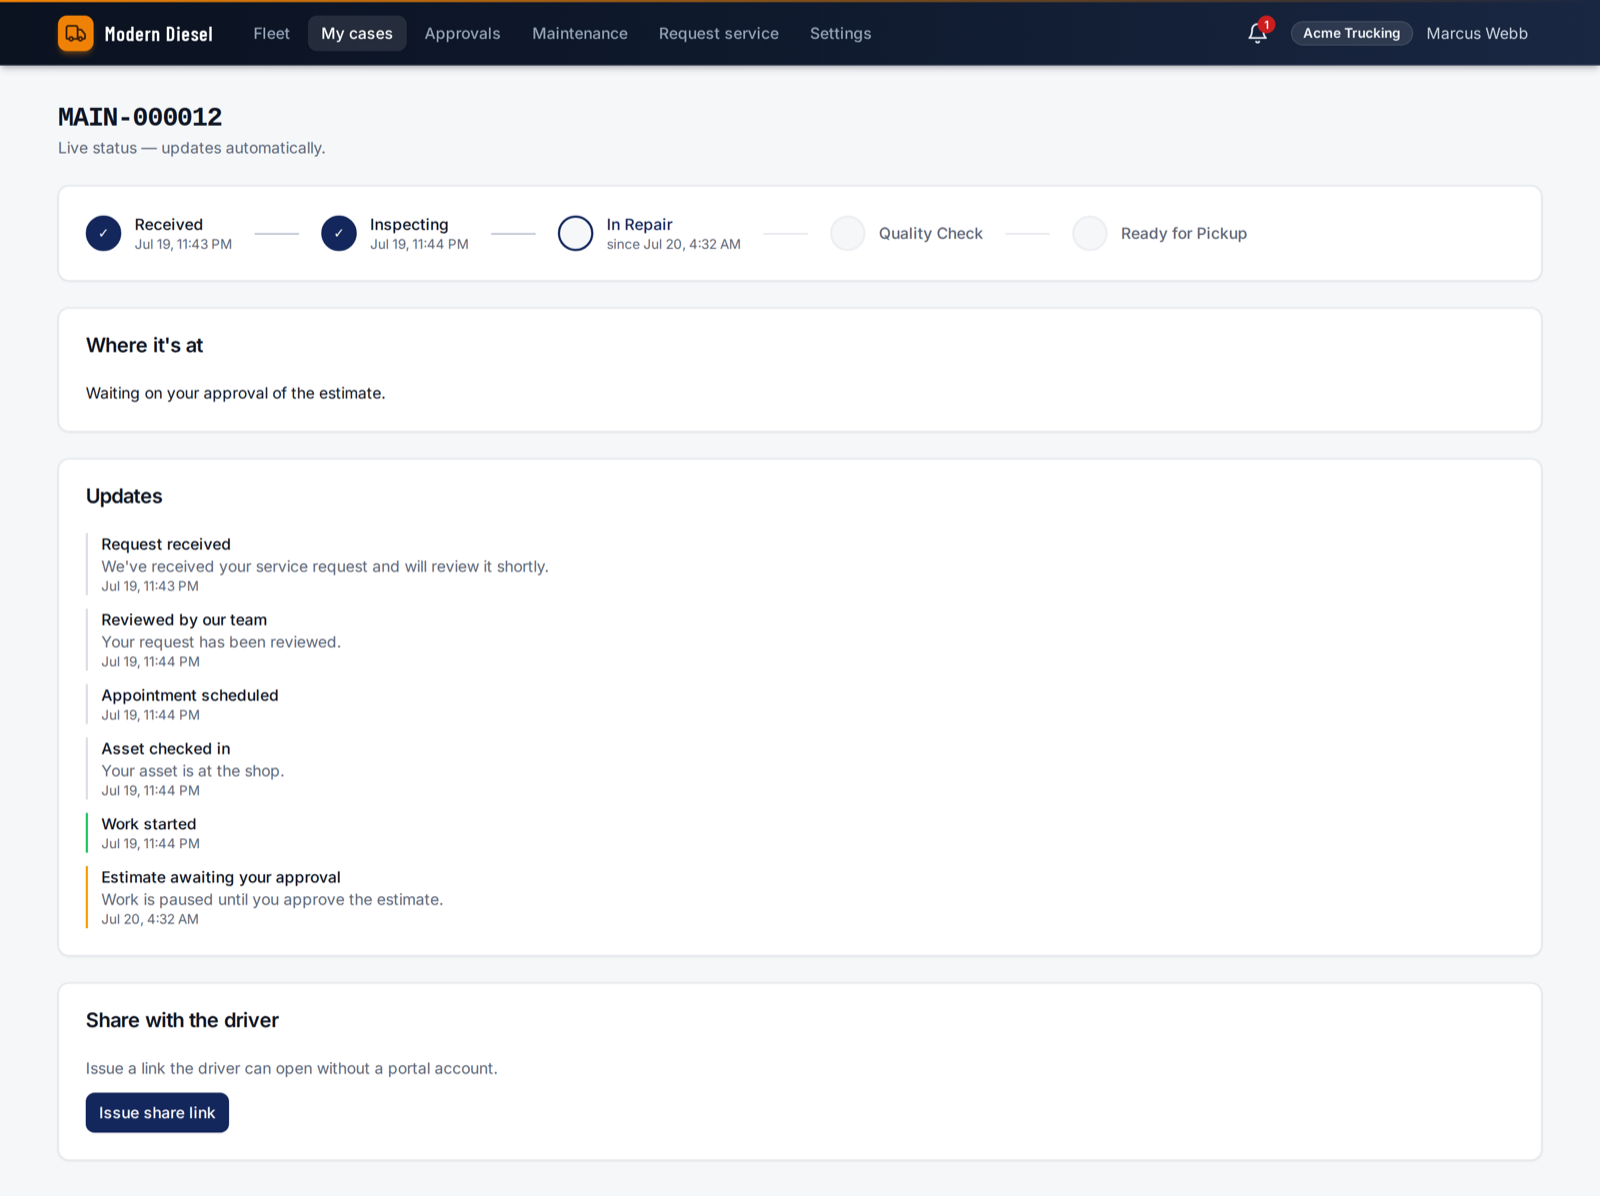Click the 'Ready for Pickup' step label
Image resolution: width=1600 pixels, height=1196 pixels.
[x=1184, y=233]
